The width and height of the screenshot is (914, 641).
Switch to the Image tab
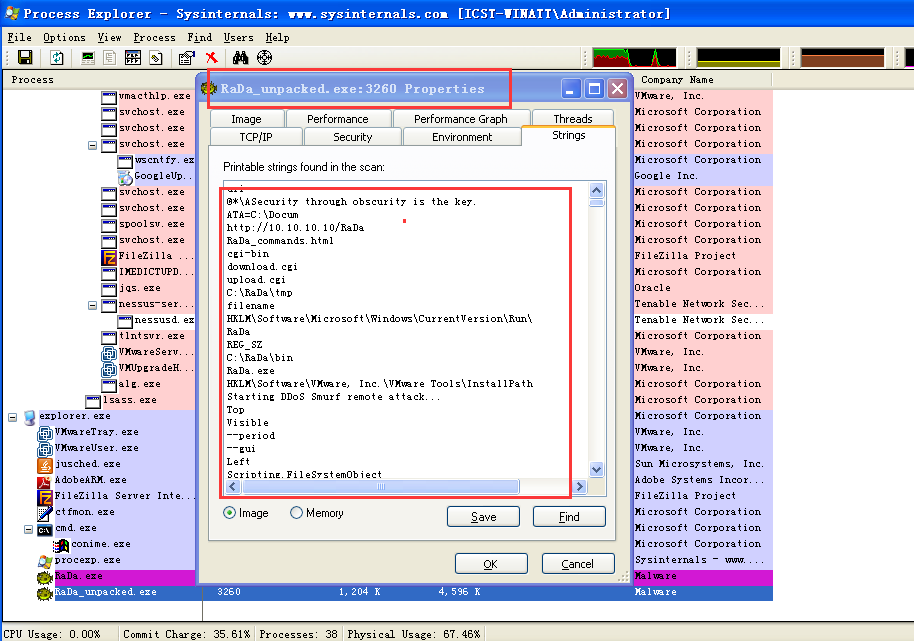coord(247,119)
